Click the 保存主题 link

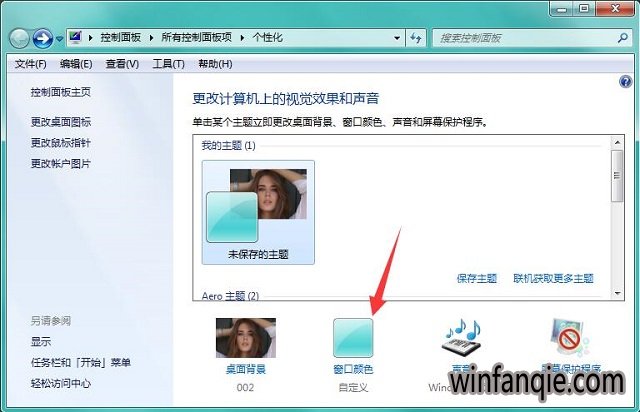477,278
